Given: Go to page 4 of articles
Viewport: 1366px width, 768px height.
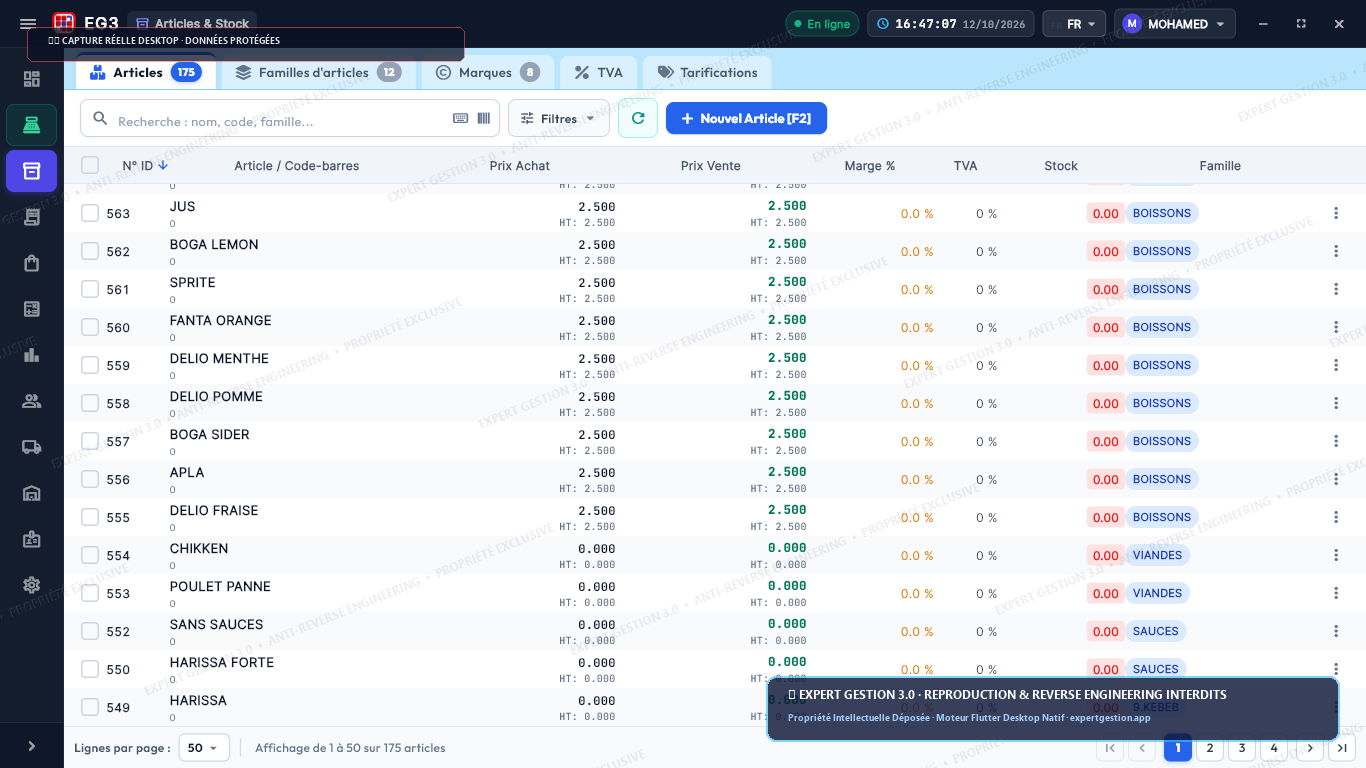Looking at the screenshot, I should coord(1274,748).
